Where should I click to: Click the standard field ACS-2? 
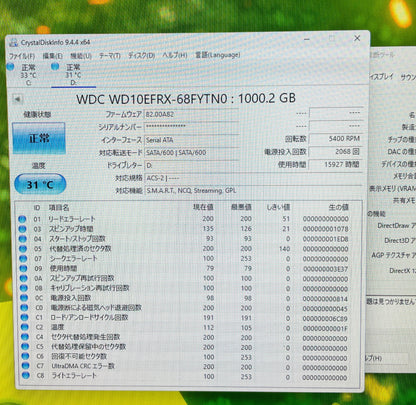tap(253, 178)
